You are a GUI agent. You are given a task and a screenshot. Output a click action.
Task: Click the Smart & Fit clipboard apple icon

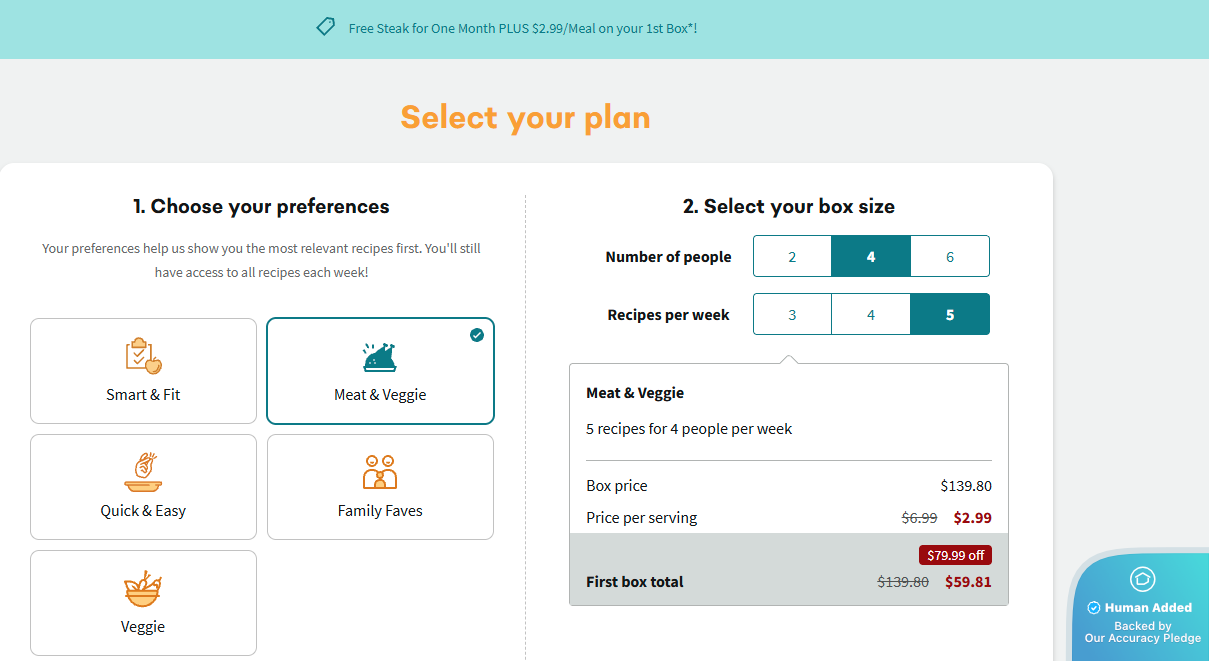[x=143, y=356]
